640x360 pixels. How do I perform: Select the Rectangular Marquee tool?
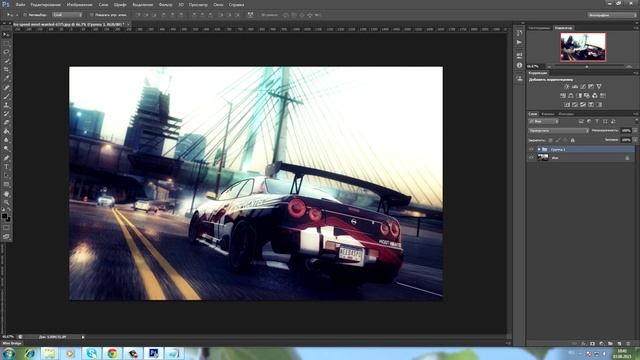point(6,43)
